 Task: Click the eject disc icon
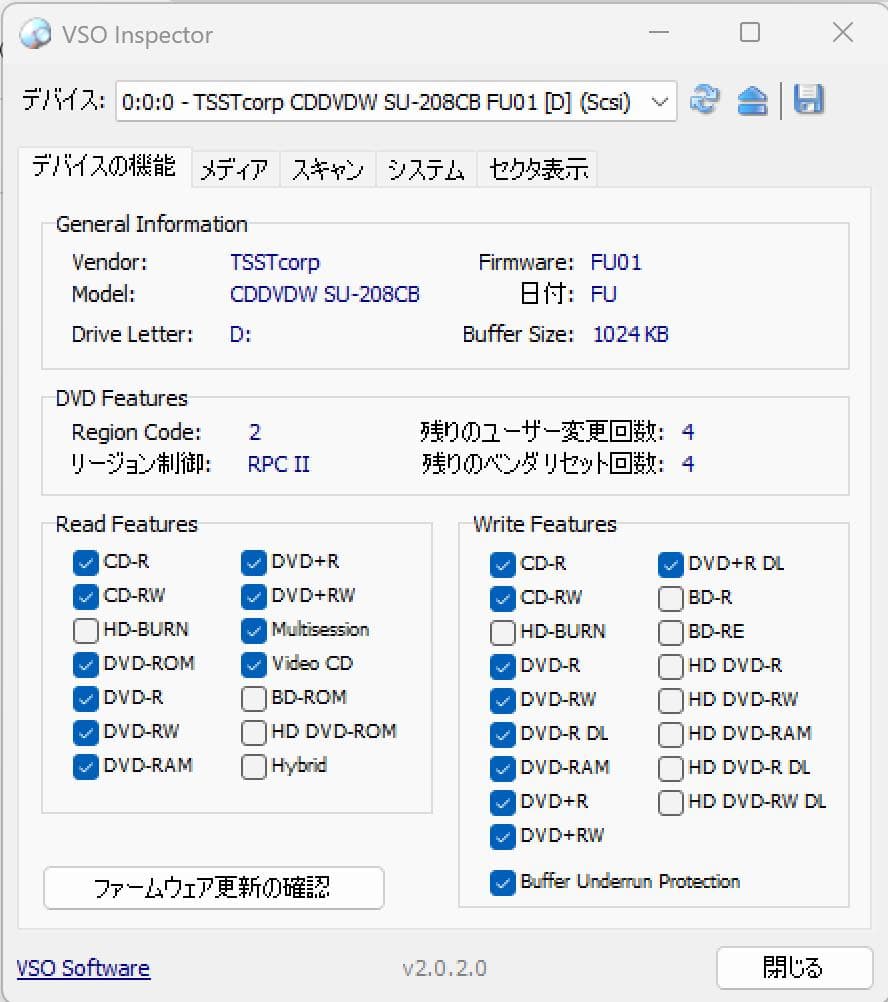(751, 100)
